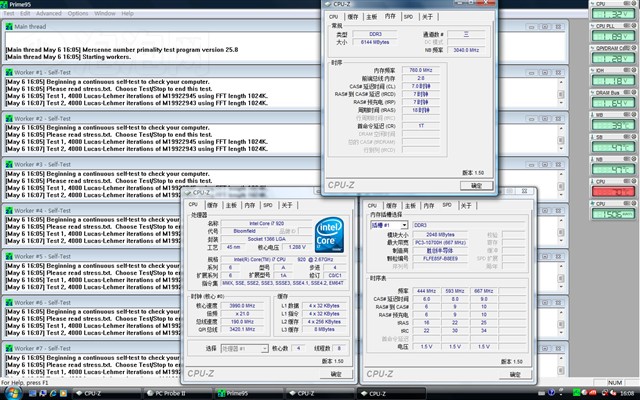Open the processor selection dropdown in CPU-Z
The image size is (640, 400).
coord(264,349)
